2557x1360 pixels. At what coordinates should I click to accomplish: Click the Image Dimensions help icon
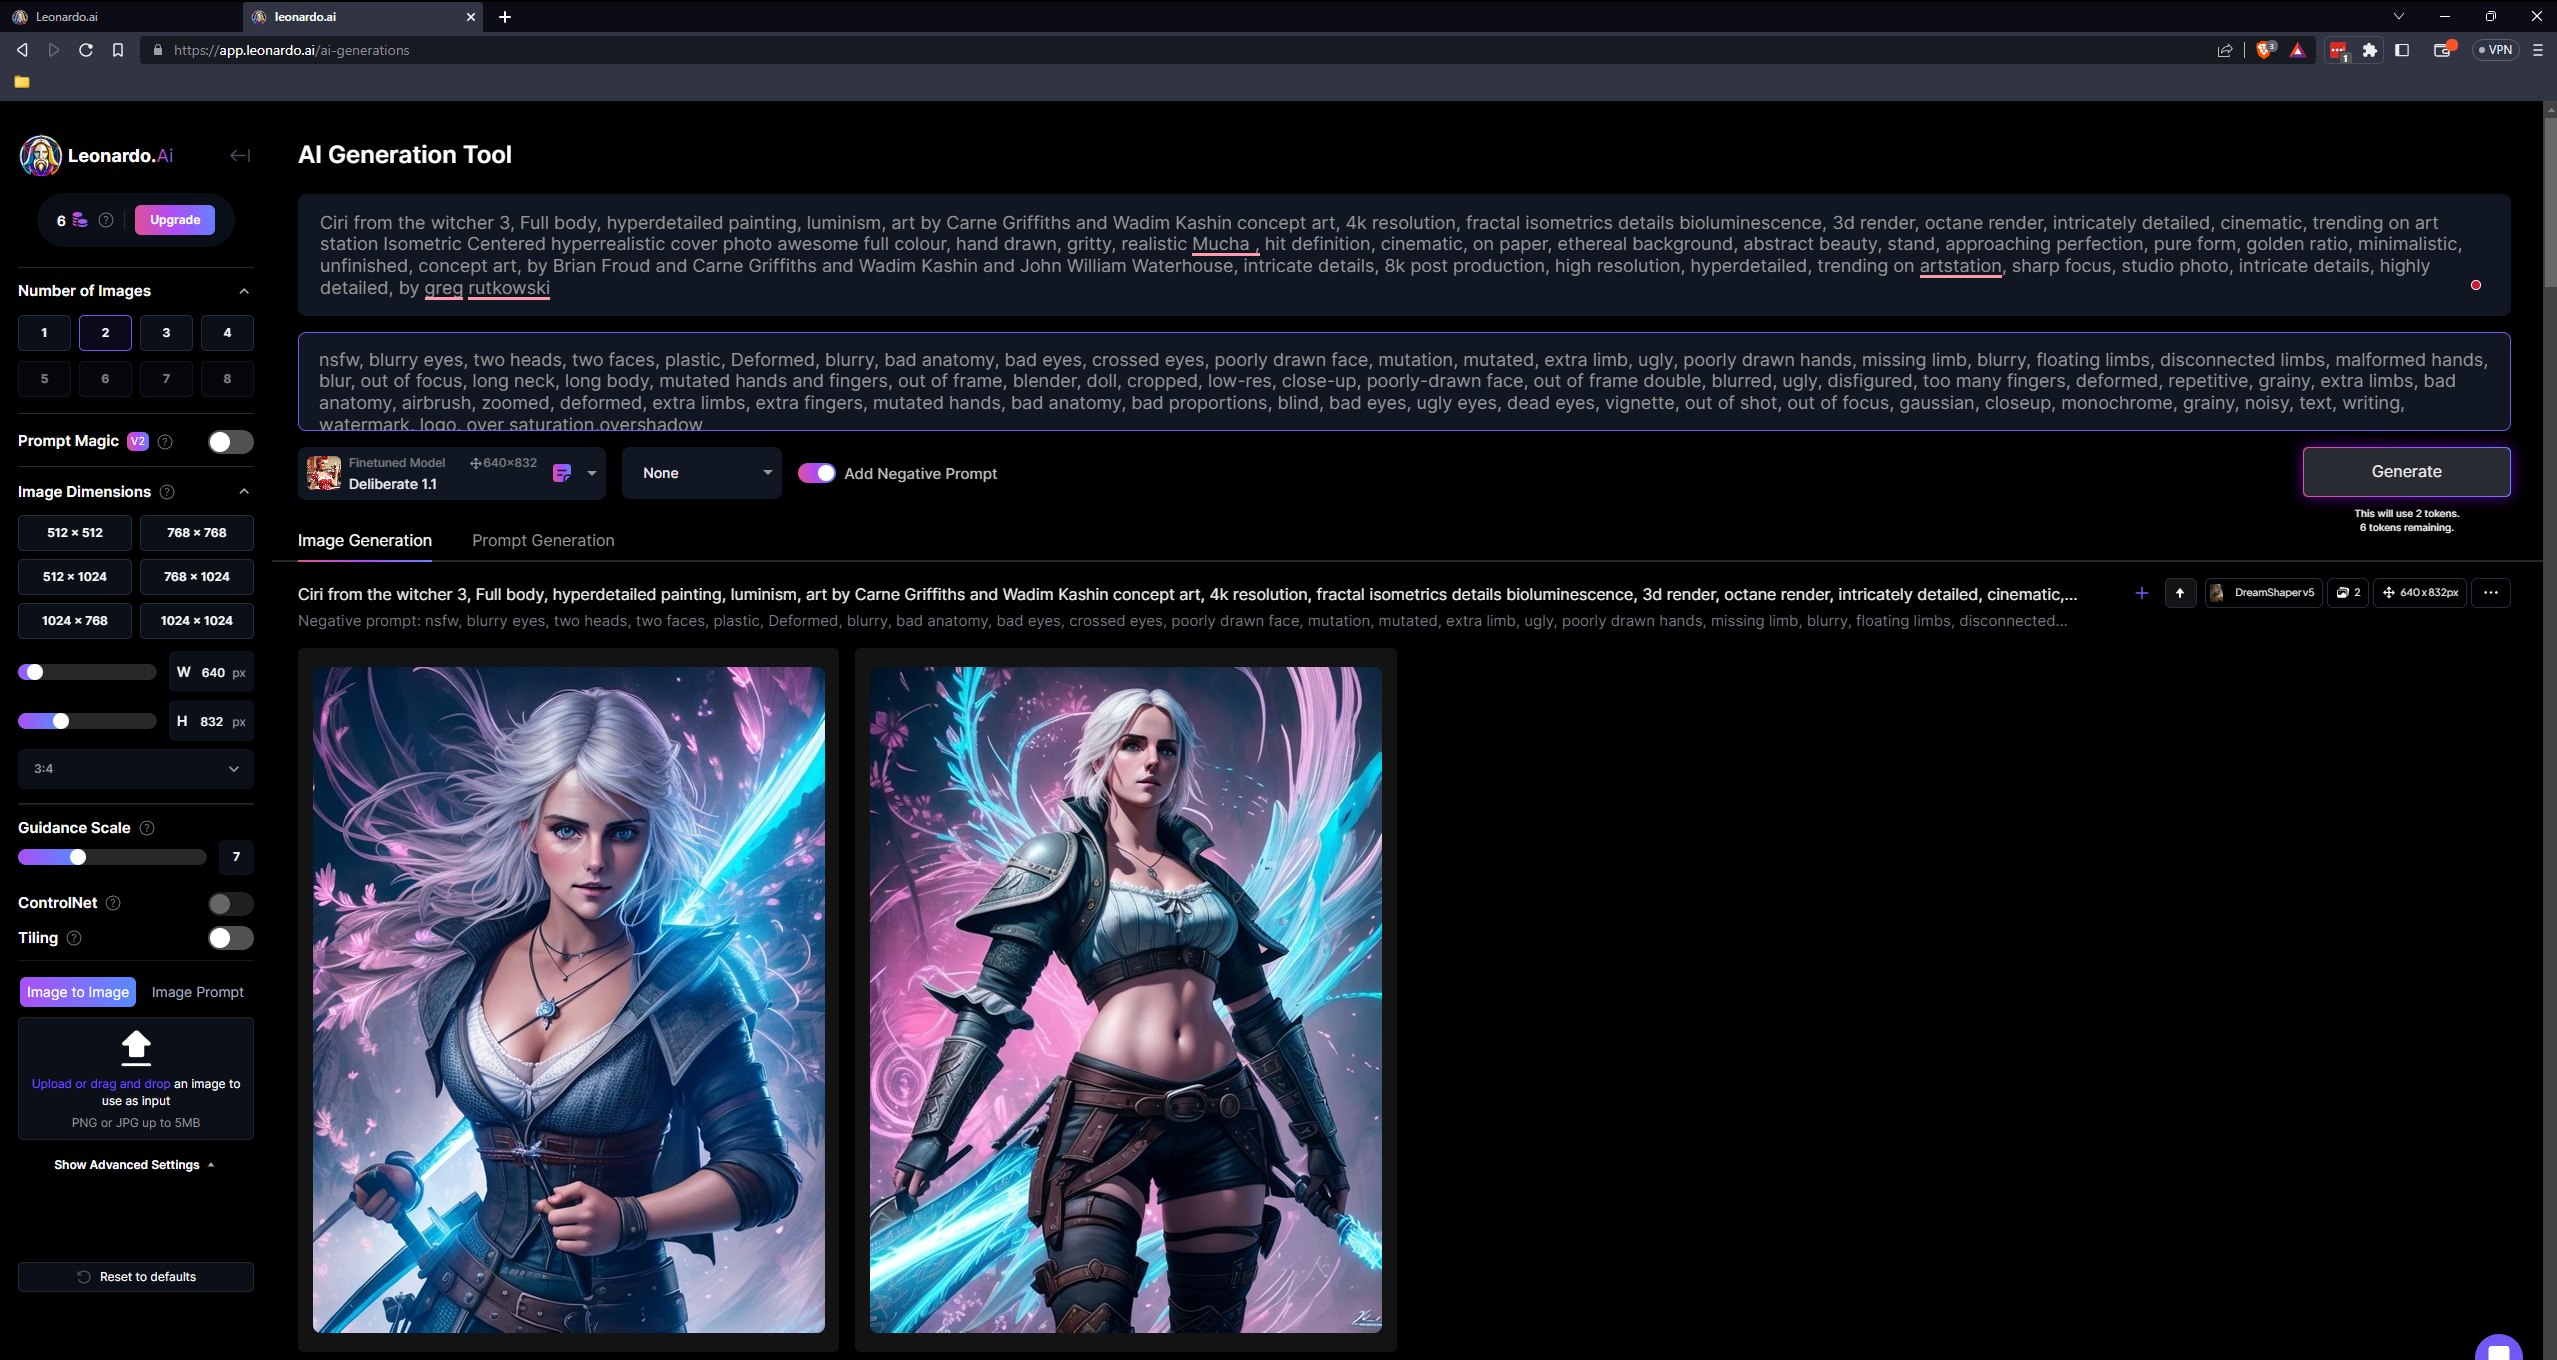pos(167,492)
